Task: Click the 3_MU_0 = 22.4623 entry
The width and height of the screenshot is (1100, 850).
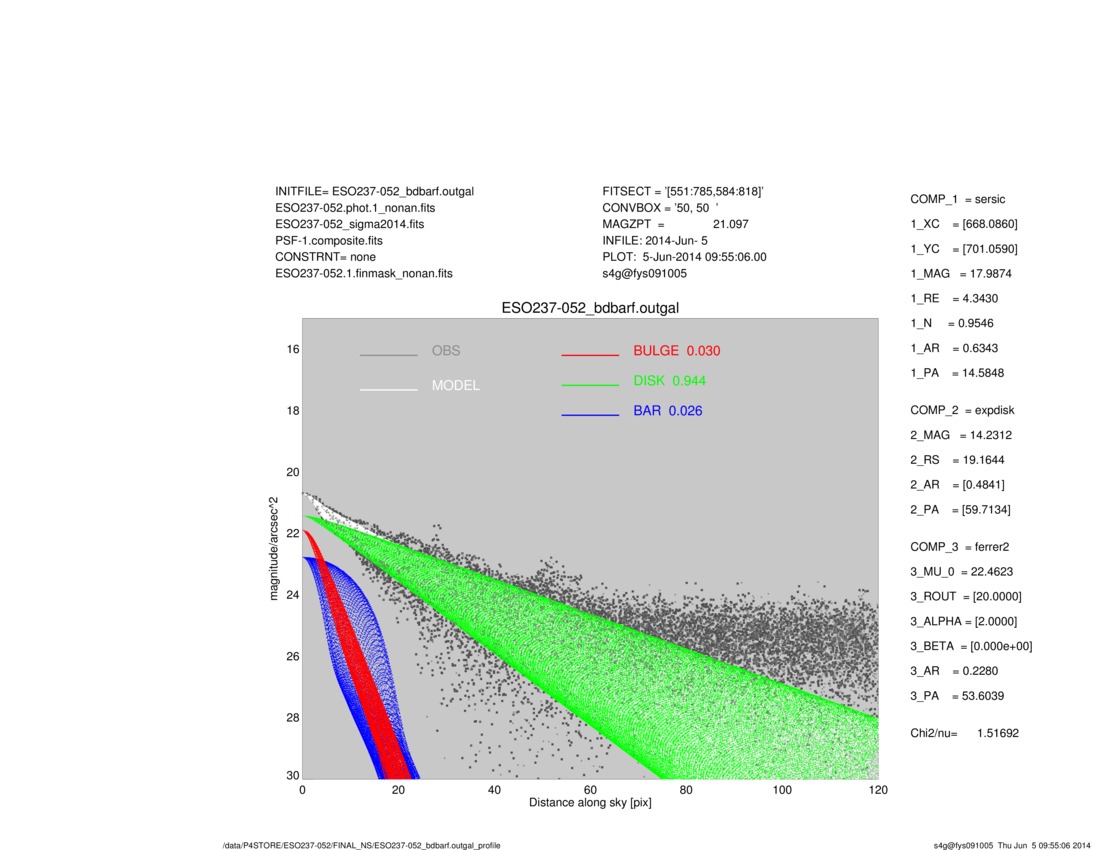Action: coord(962,572)
